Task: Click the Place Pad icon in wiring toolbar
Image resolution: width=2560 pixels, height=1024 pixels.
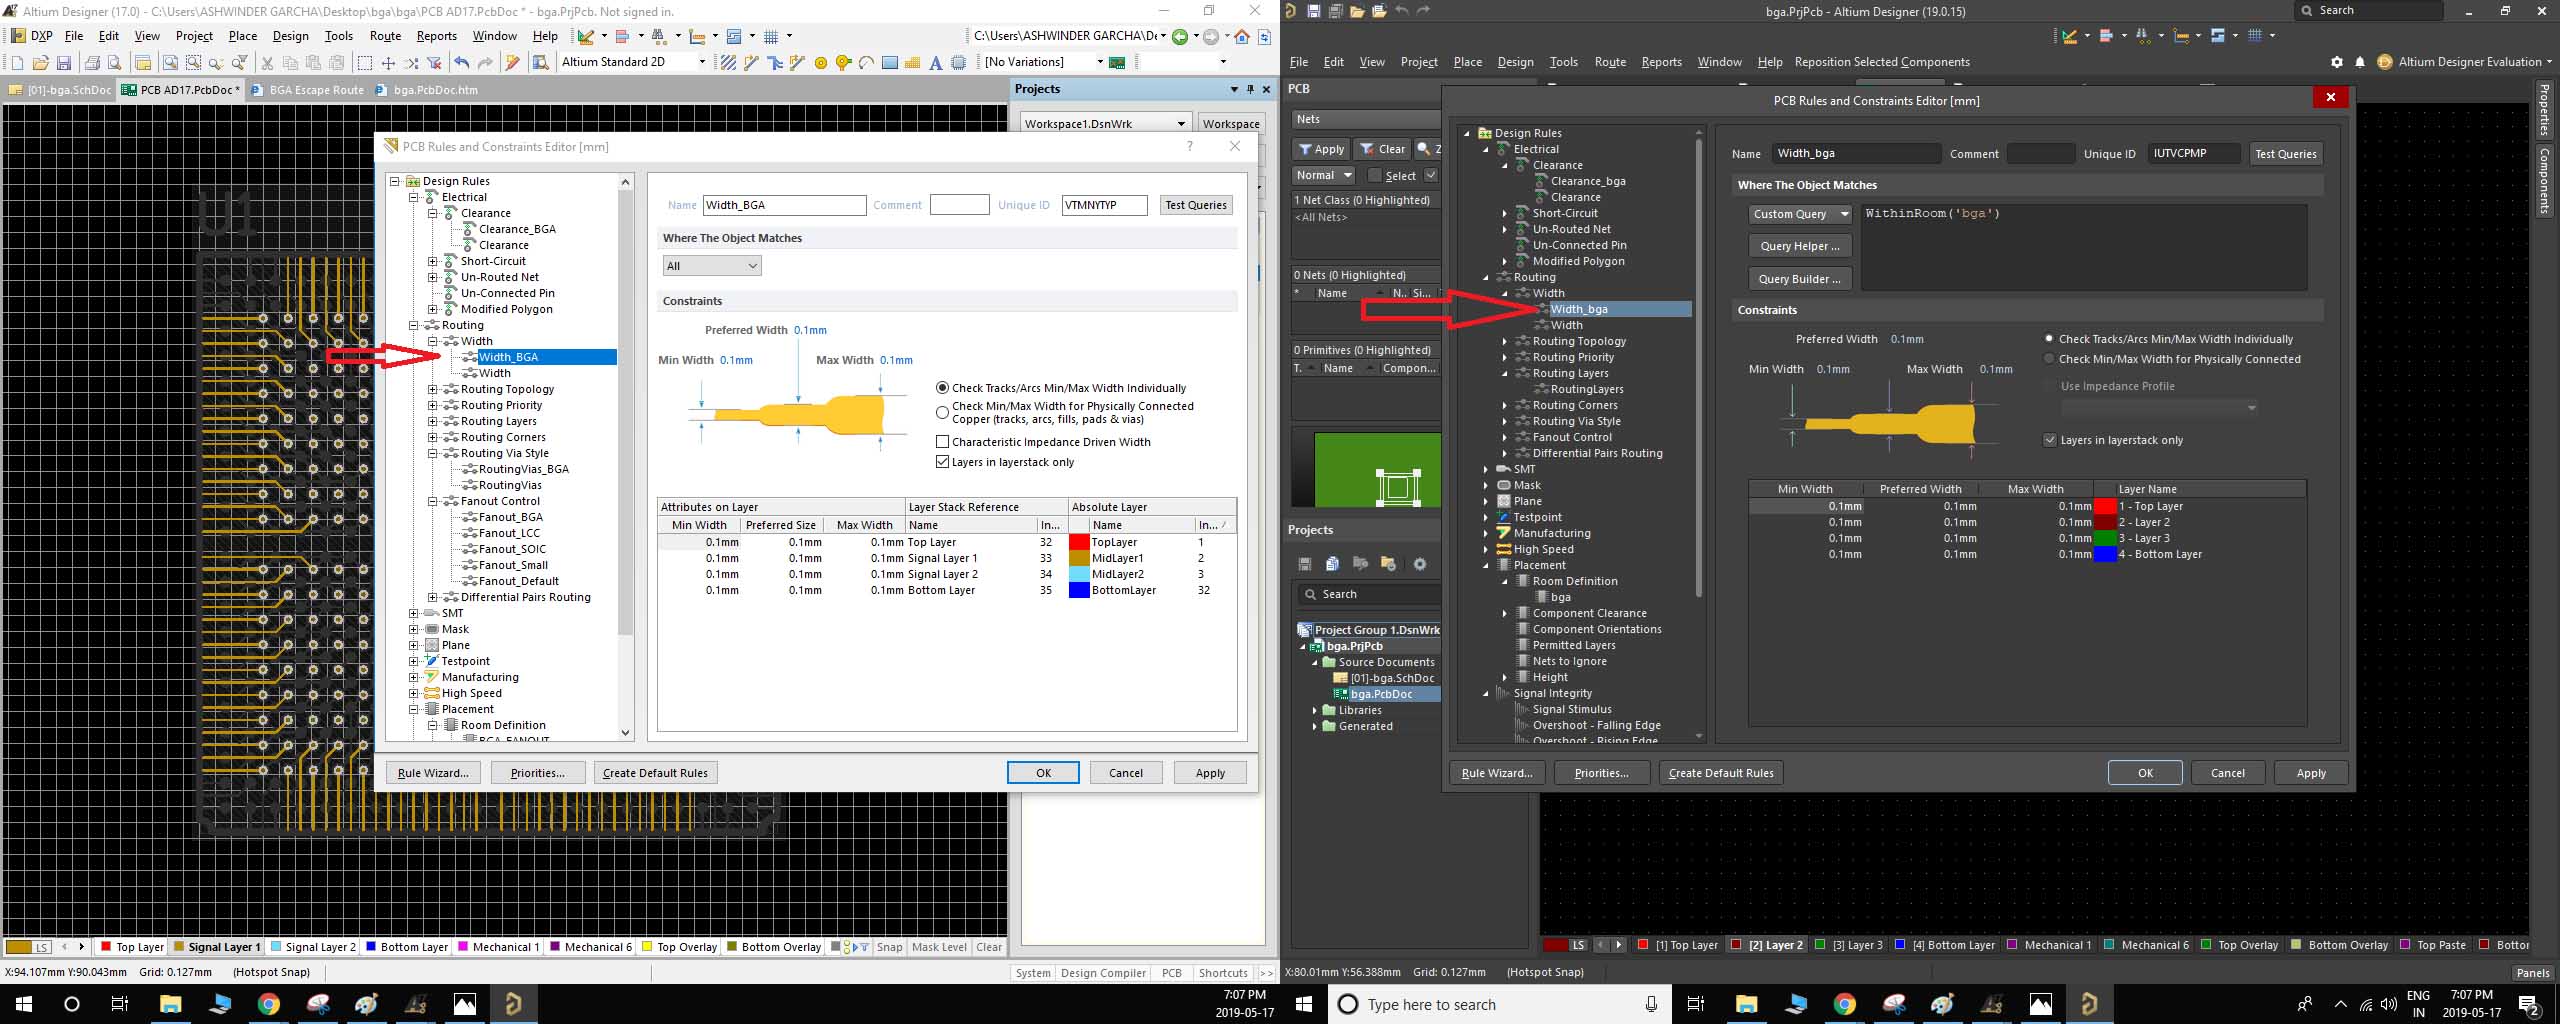Action: pyautogui.click(x=821, y=63)
